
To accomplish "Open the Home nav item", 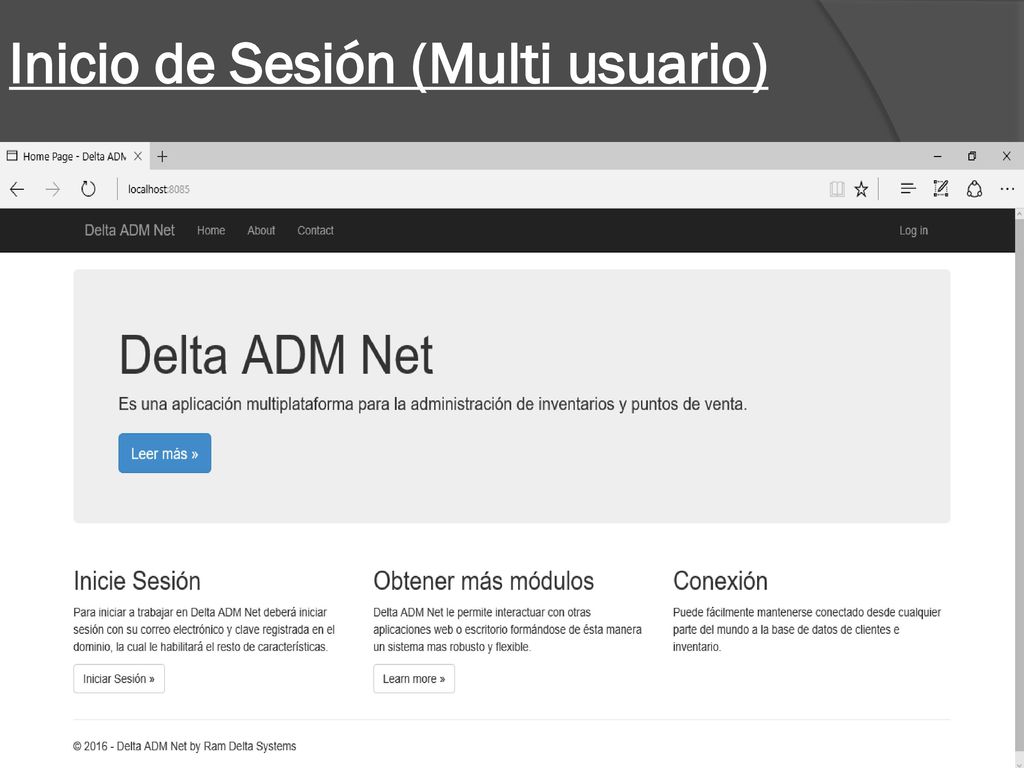I will 211,231.
